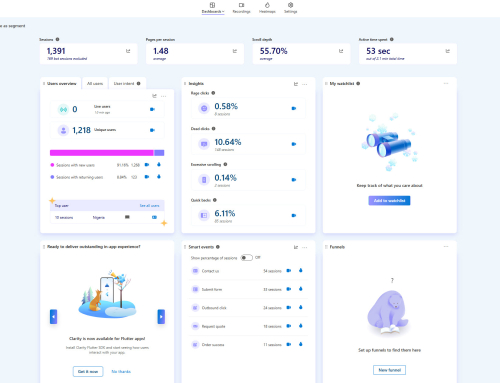Show info tooltip next to Active time spent

point(392,39)
